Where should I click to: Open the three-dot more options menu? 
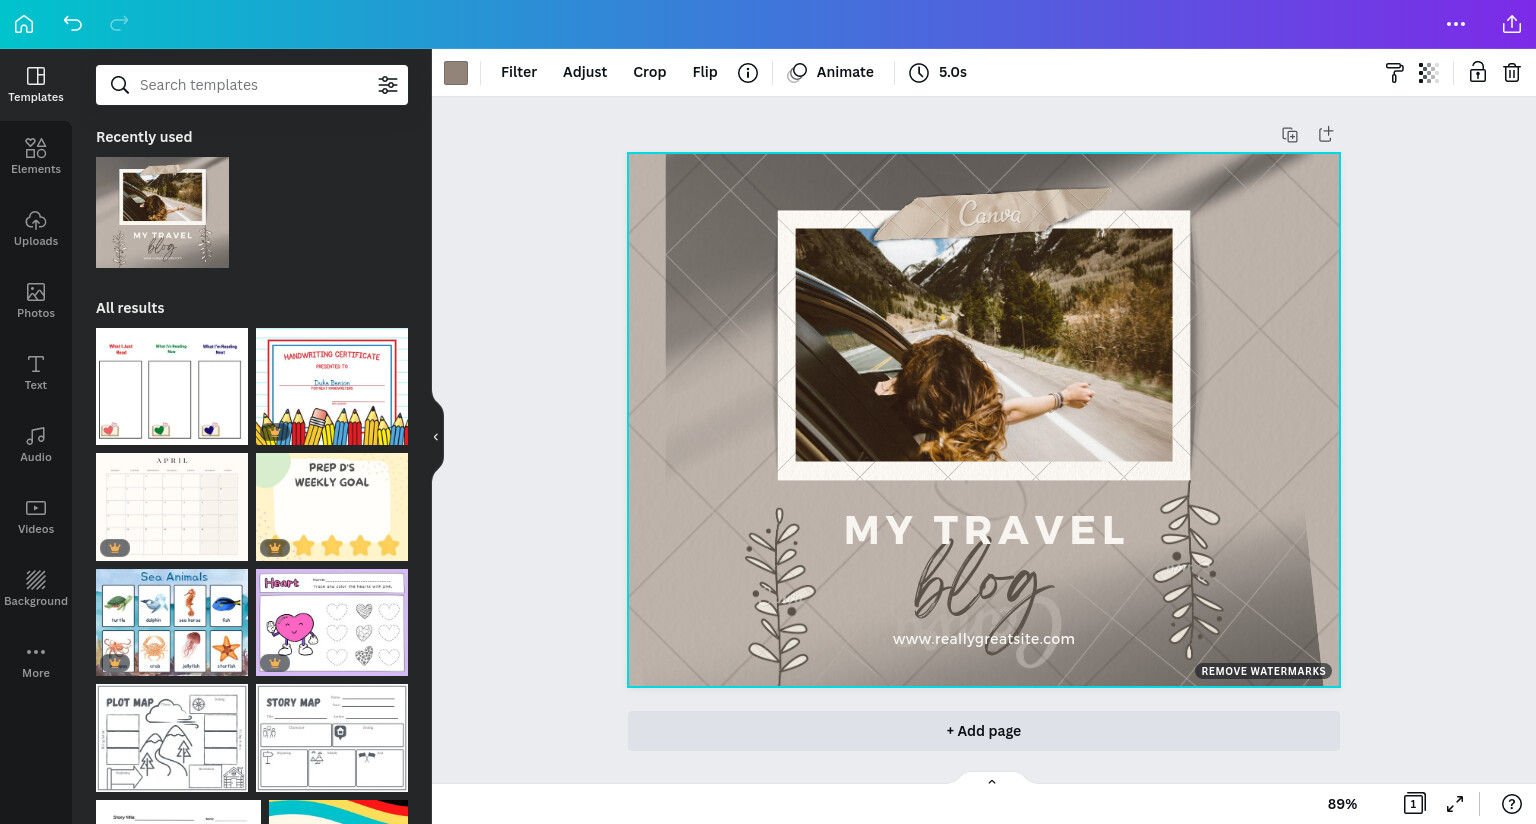(x=1456, y=24)
